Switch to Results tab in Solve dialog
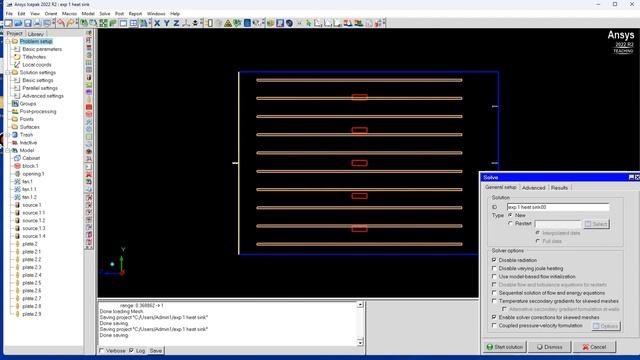The width and height of the screenshot is (640, 360). pyautogui.click(x=559, y=188)
